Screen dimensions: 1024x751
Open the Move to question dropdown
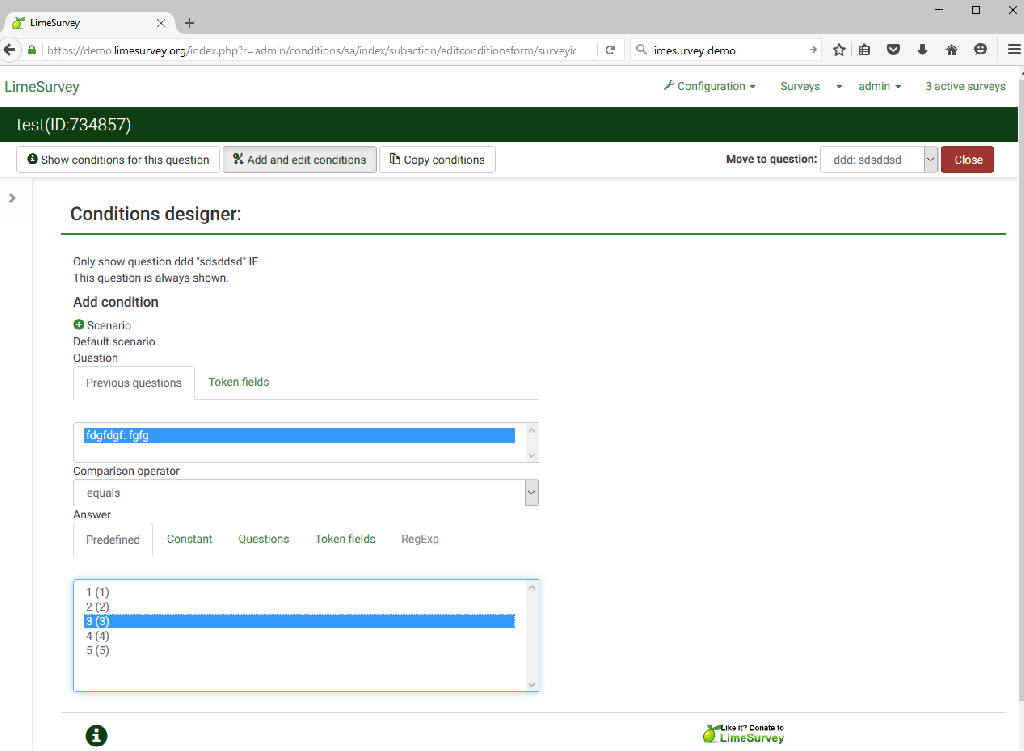(x=878, y=160)
